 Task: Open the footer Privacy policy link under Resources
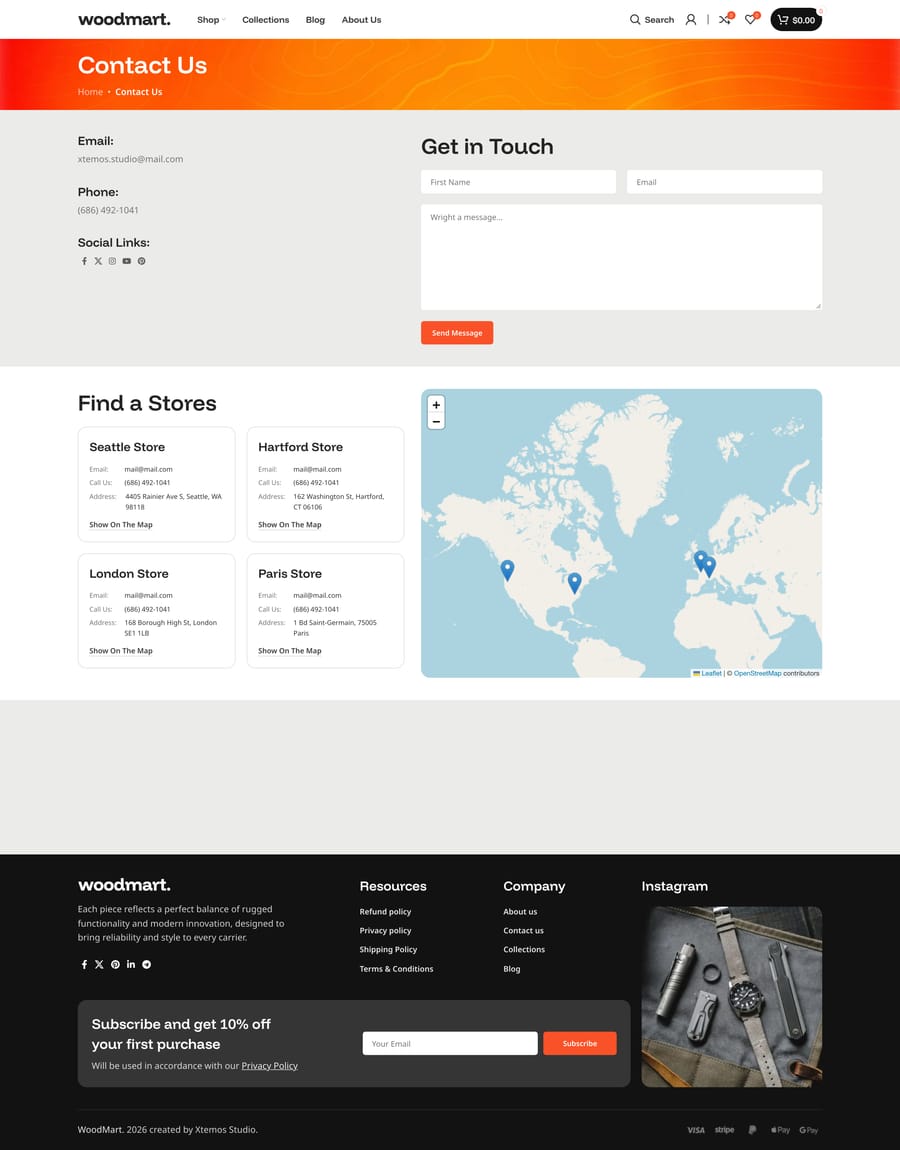click(x=385, y=931)
